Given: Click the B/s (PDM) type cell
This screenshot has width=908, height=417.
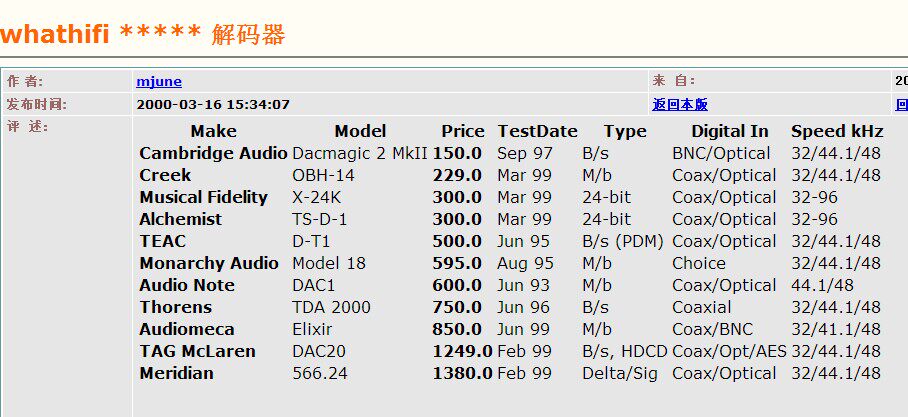Looking at the screenshot, I should 623,242.
